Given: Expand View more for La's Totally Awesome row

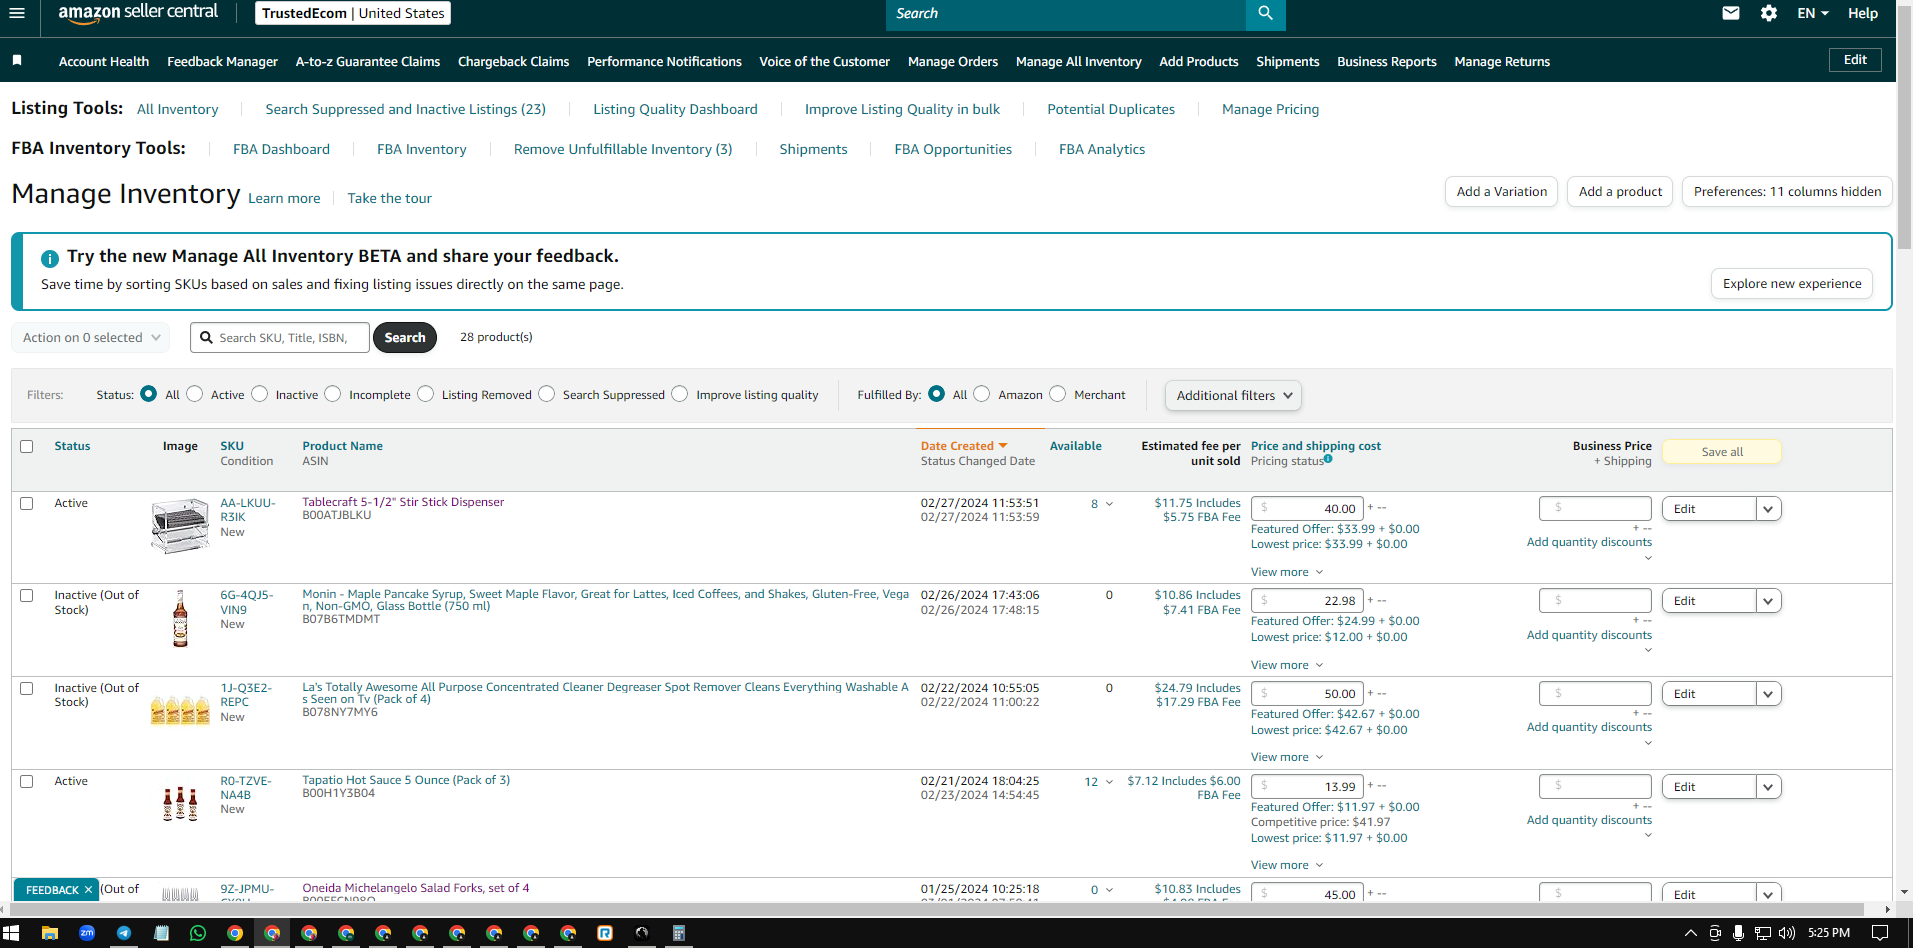Looking at the screenshot, I should tap(1287, 757).
